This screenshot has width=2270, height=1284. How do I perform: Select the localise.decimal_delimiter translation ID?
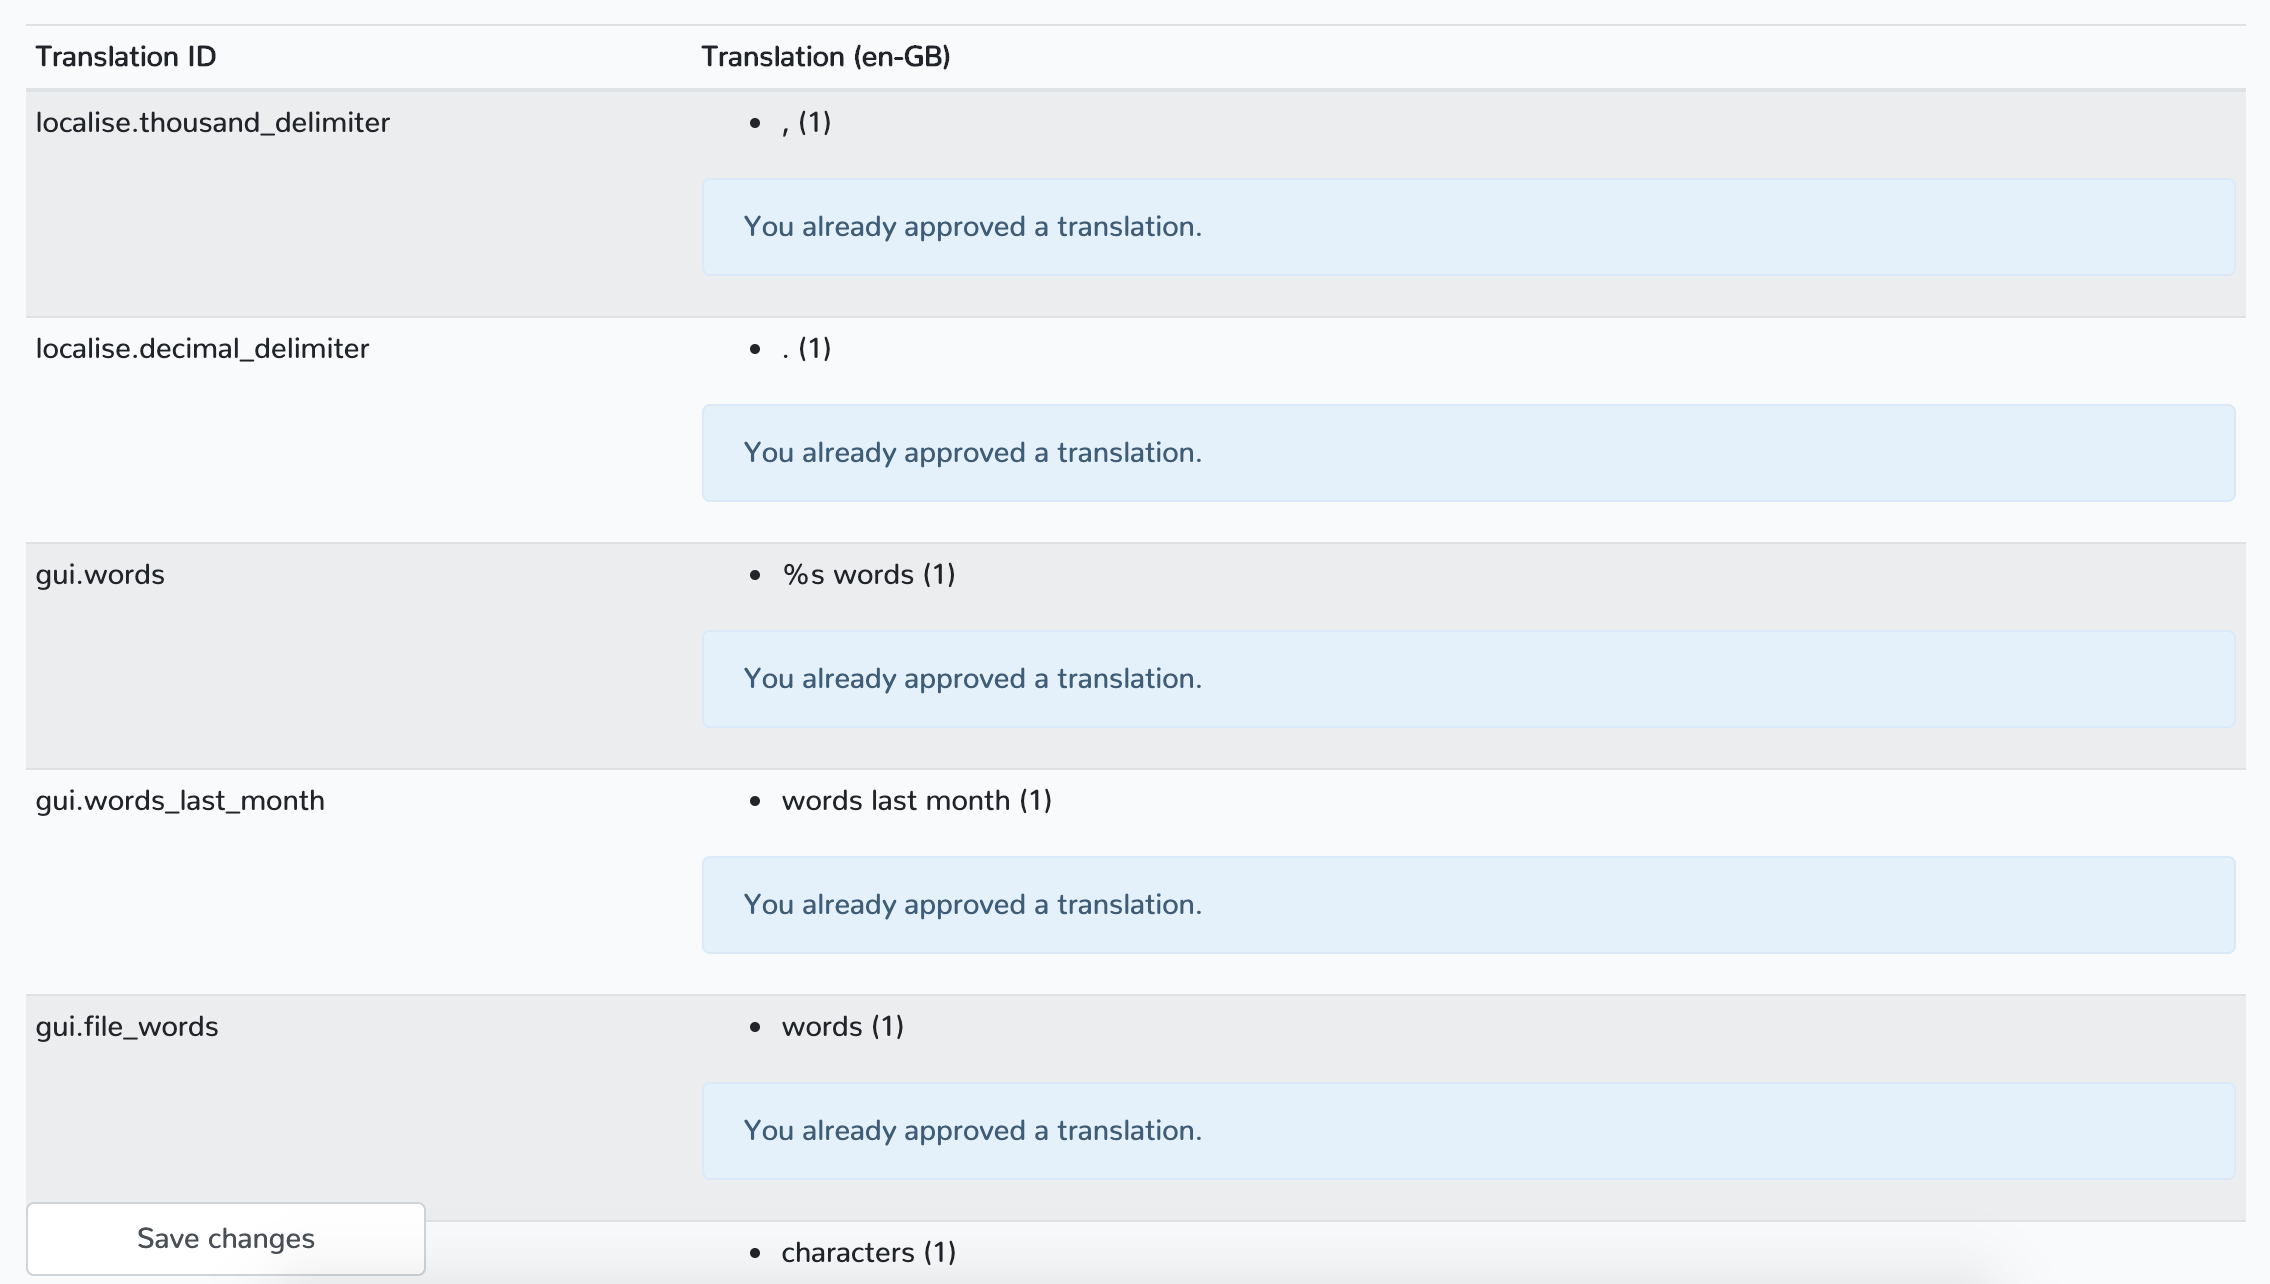pos(202,349)
